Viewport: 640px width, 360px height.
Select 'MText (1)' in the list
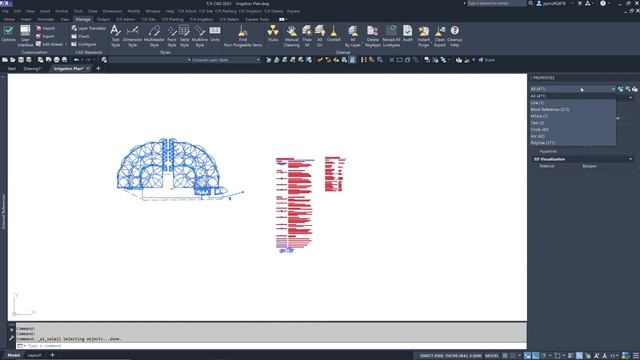pos(572,116)
